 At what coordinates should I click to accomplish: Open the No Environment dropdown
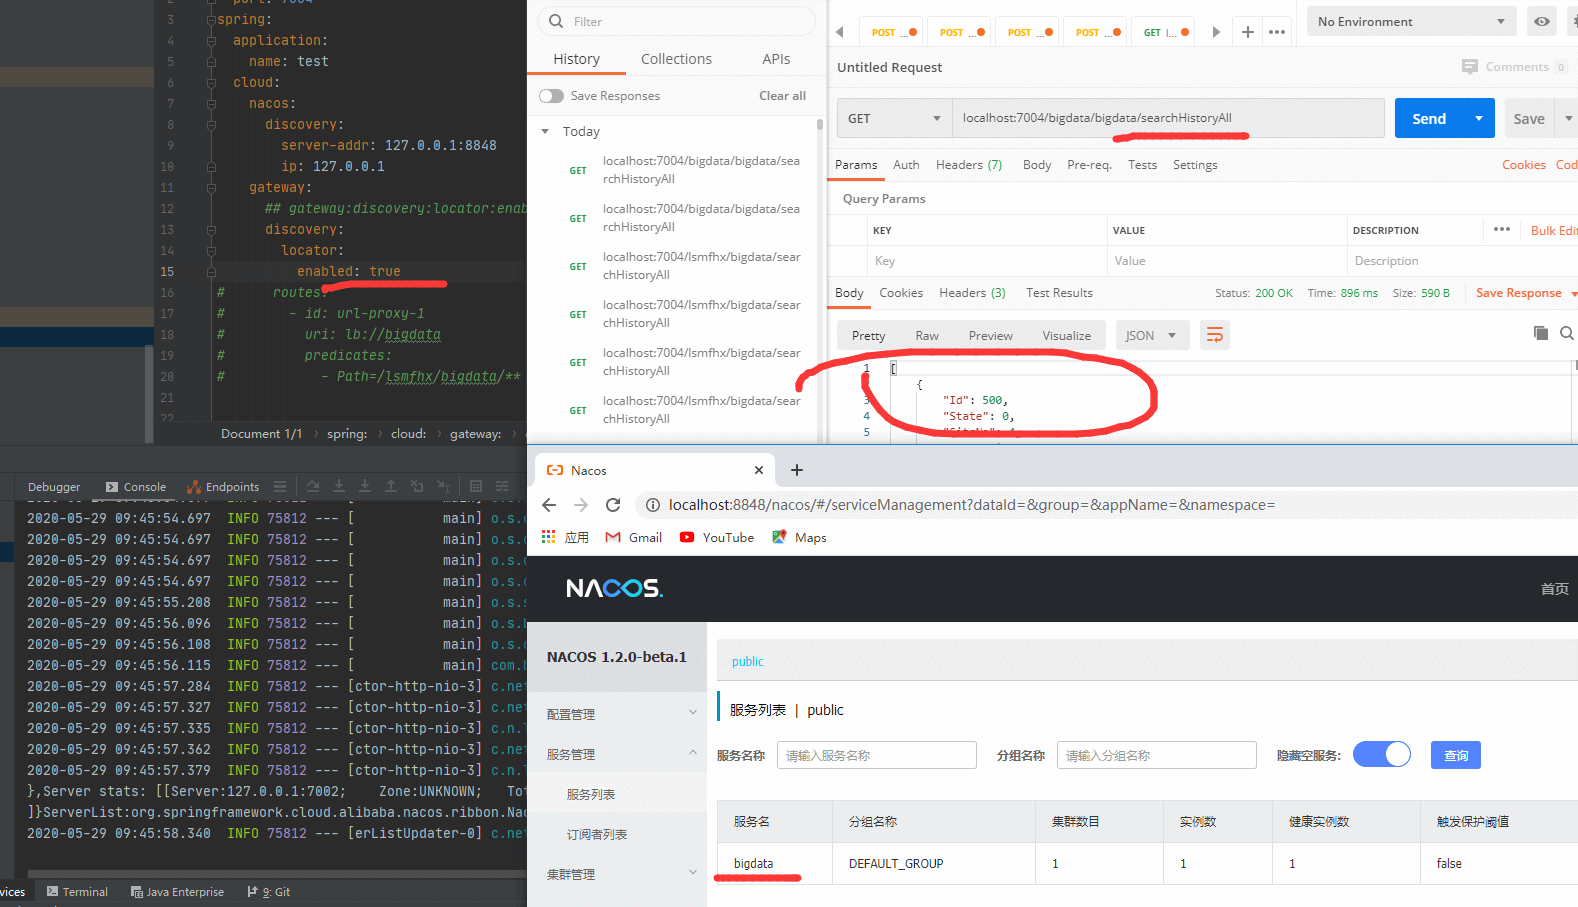pos(1410,21)
